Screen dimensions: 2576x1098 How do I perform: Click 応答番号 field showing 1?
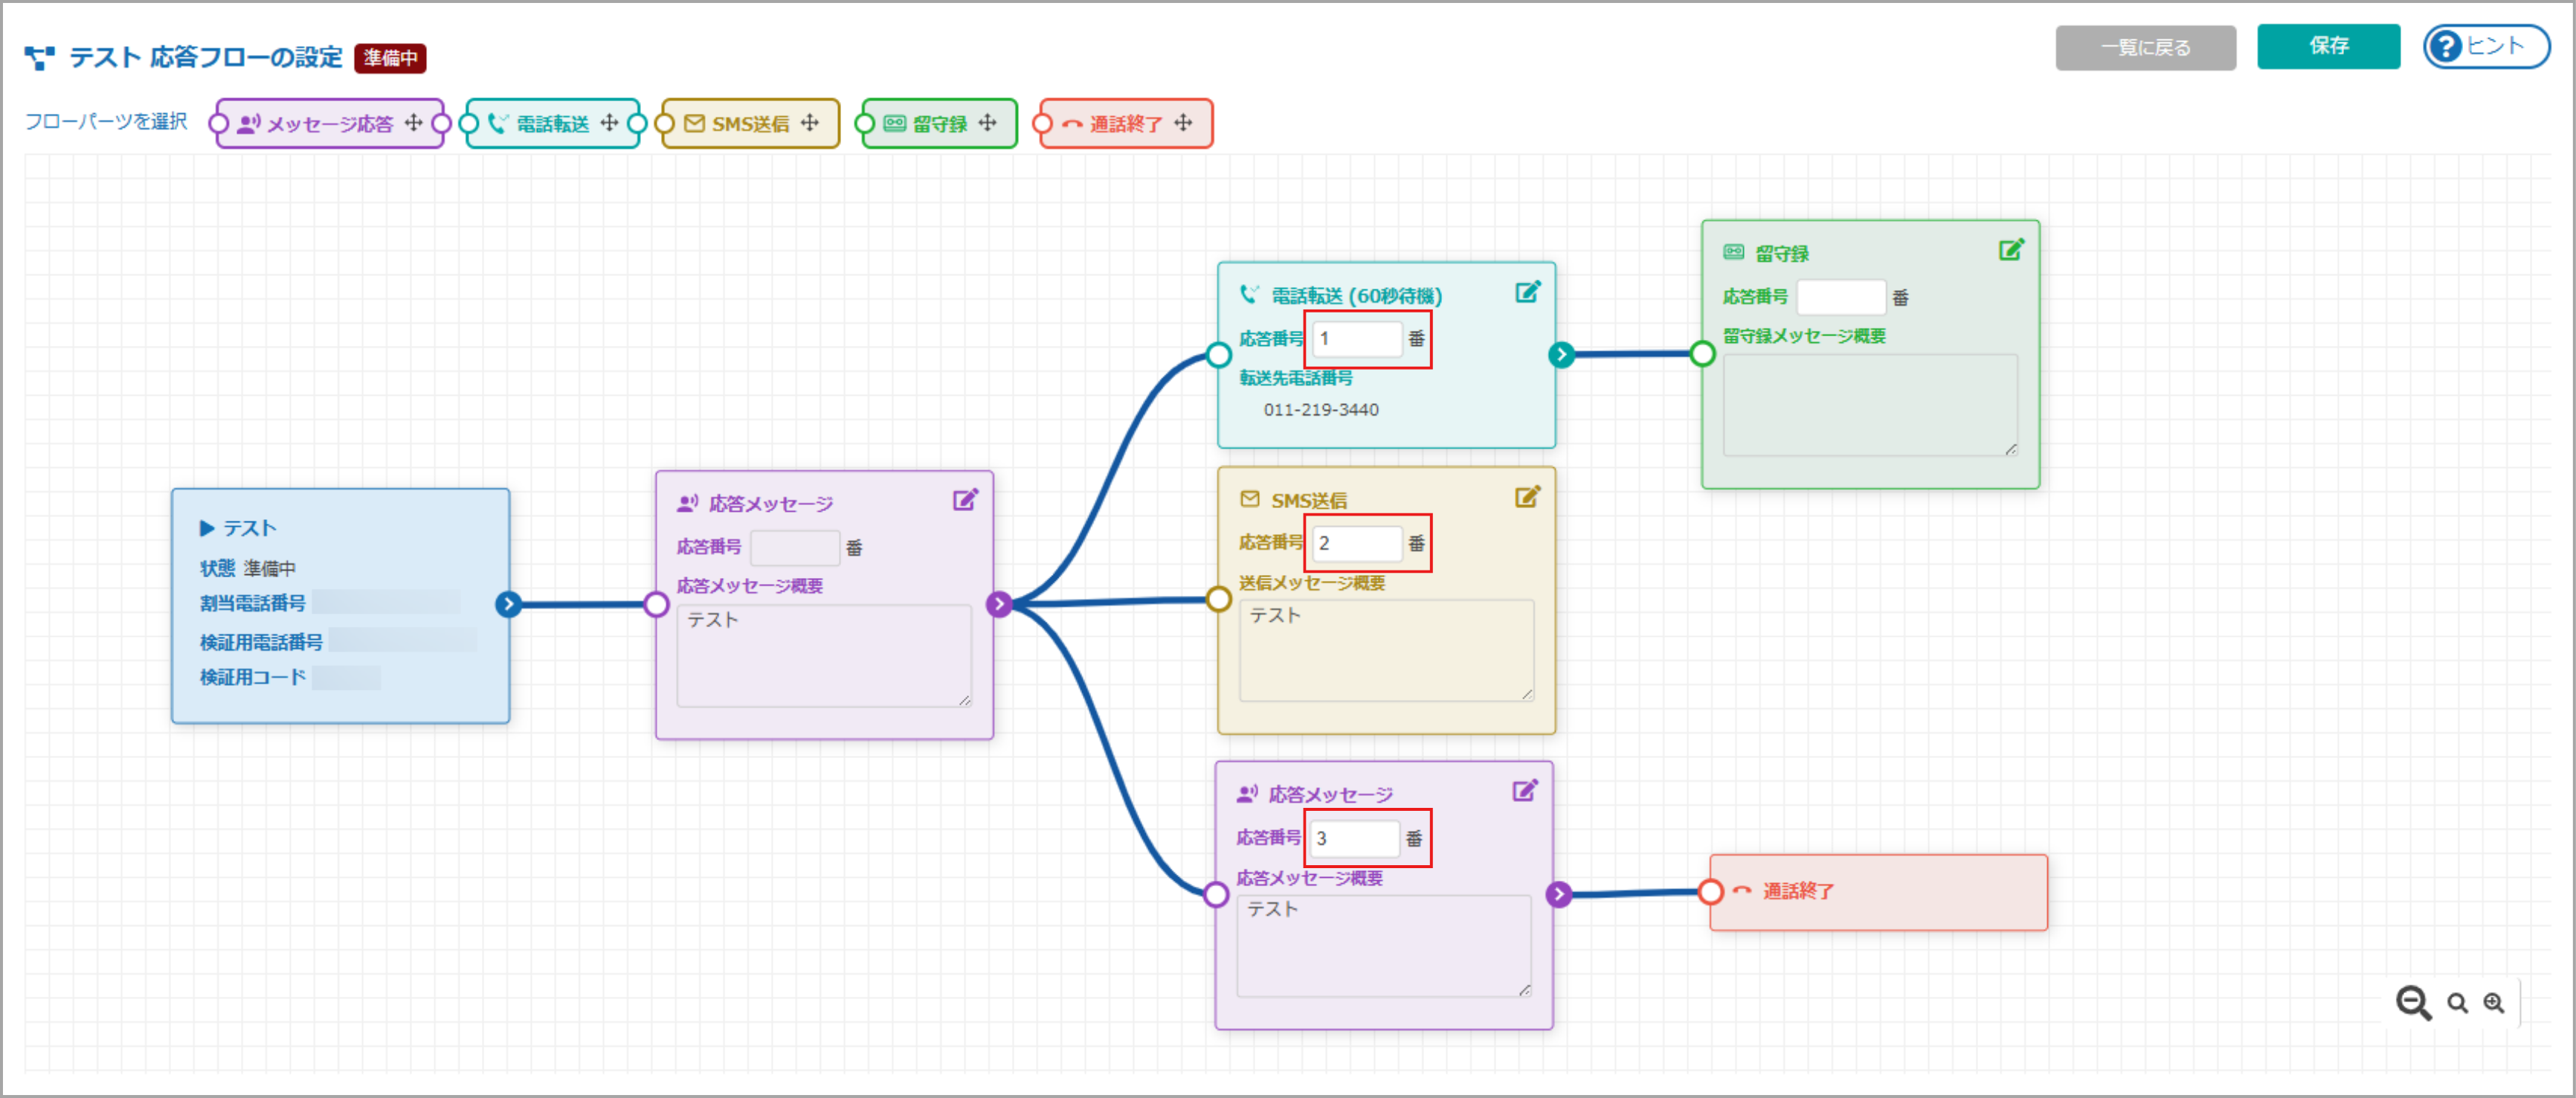pyautogui.click(x=1357, y=338)
